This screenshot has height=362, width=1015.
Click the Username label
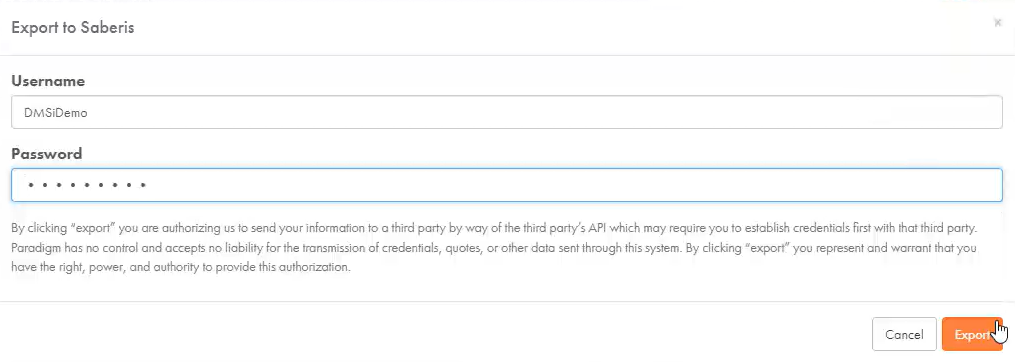pyautogui.click(x=48, y=81)
